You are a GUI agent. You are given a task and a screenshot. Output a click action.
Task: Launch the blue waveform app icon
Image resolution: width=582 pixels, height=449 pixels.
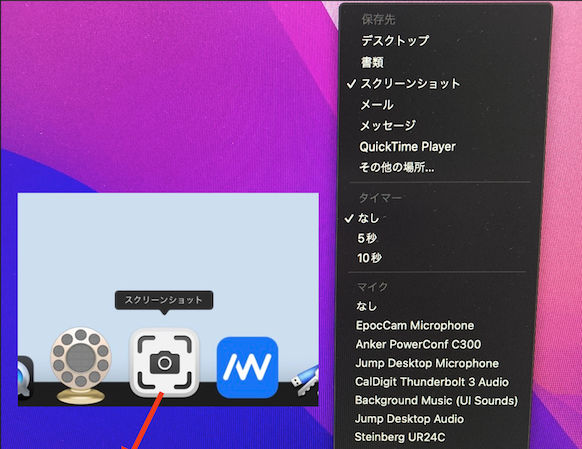(x=247, y=367)
